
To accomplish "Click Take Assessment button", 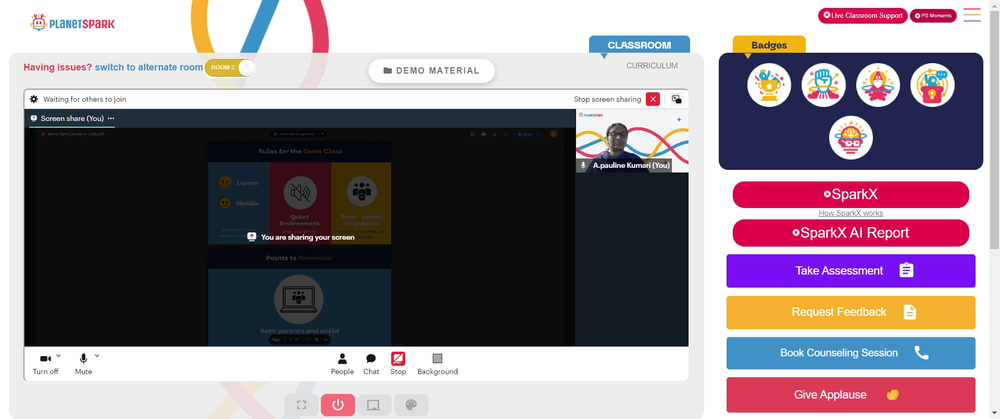I will (851, 271).
